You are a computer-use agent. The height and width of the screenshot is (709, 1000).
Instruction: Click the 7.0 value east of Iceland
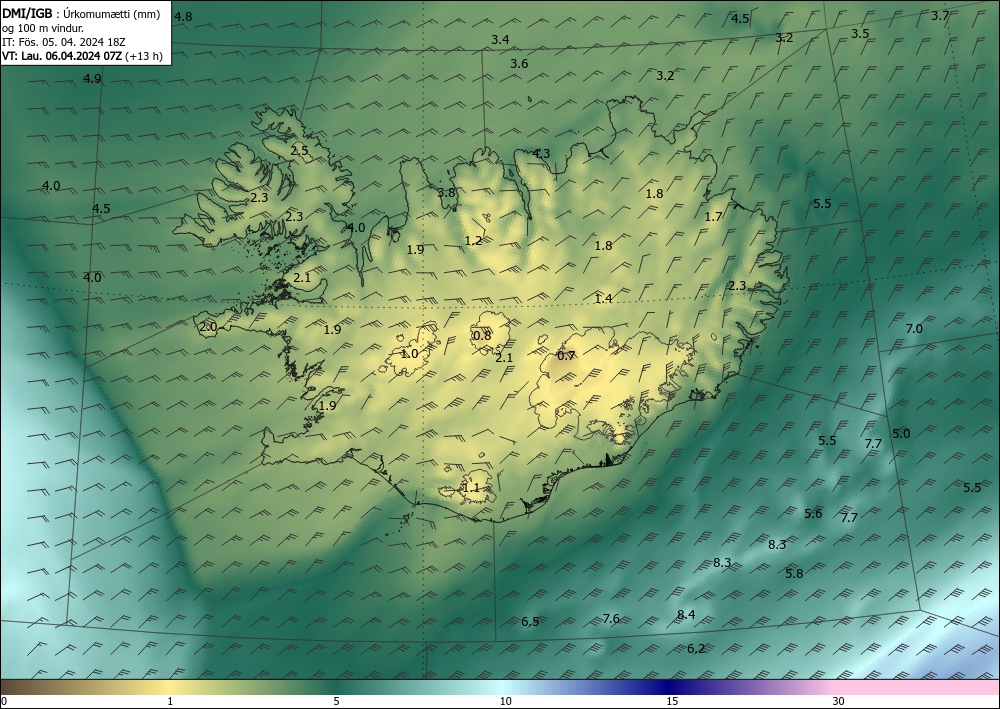(x=914, y=329)
